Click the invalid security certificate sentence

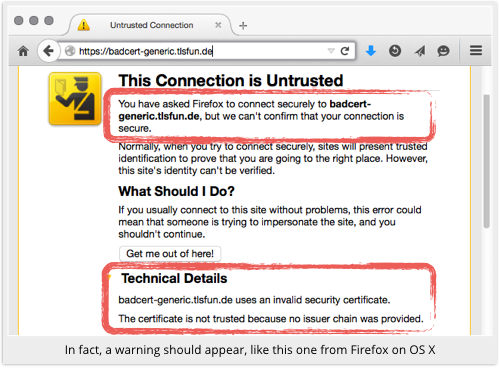[x=254, y=300]
